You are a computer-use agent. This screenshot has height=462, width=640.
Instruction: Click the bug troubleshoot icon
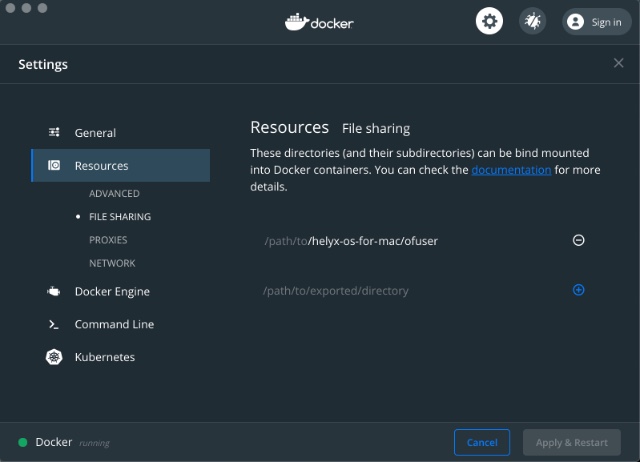tap(532, 21)
